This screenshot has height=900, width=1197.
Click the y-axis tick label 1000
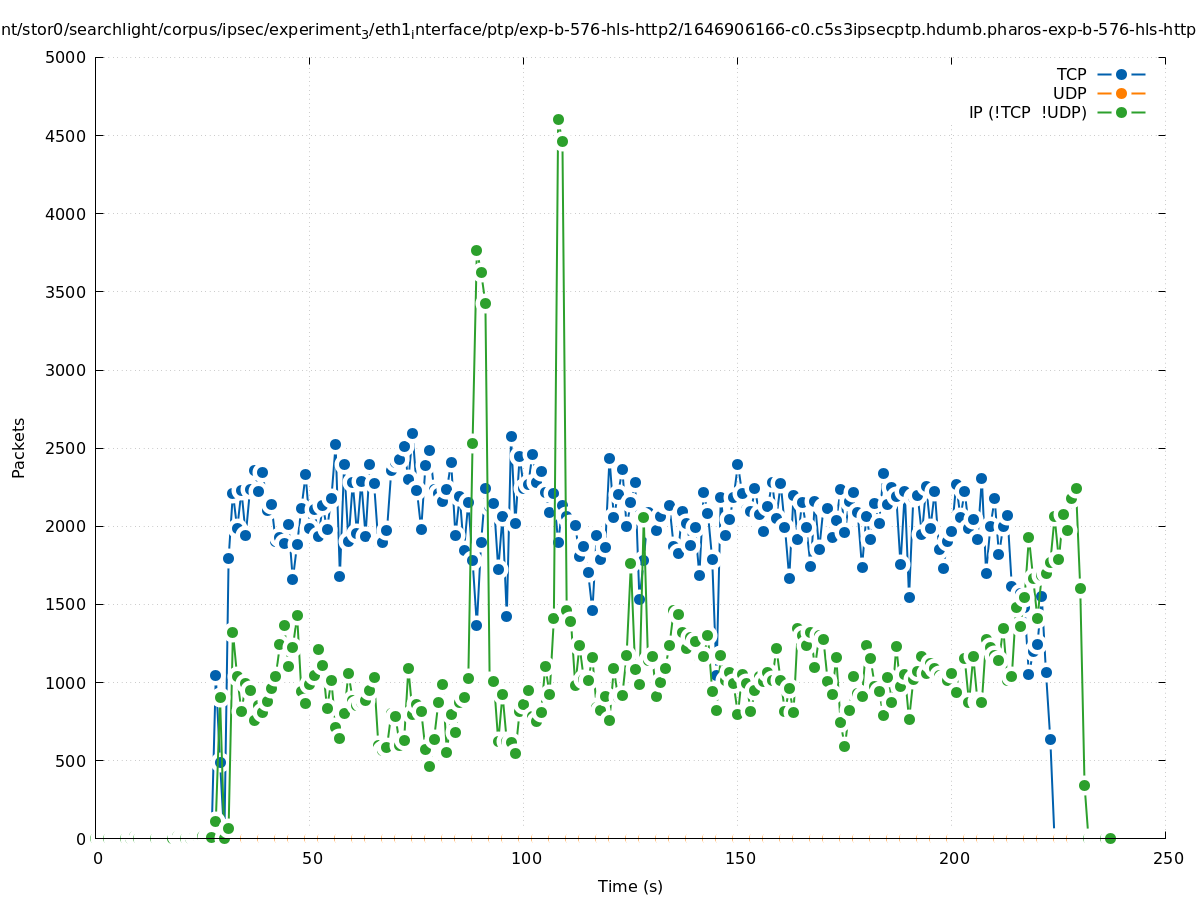click(x=66, y=682)
